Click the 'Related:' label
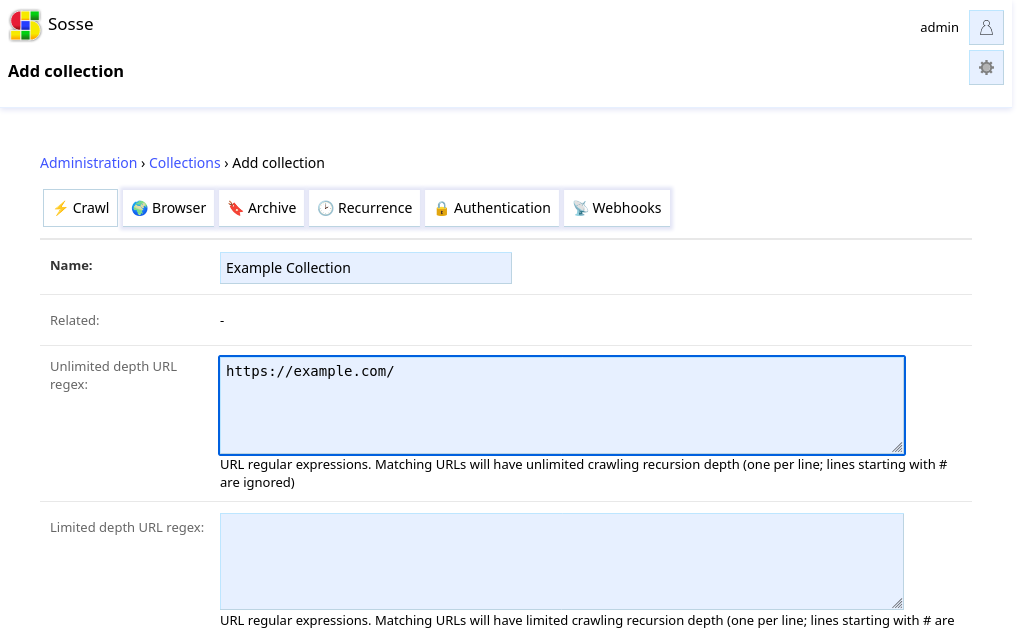The height and width of the screenshot is (633, 1024). tap(74, 321)
